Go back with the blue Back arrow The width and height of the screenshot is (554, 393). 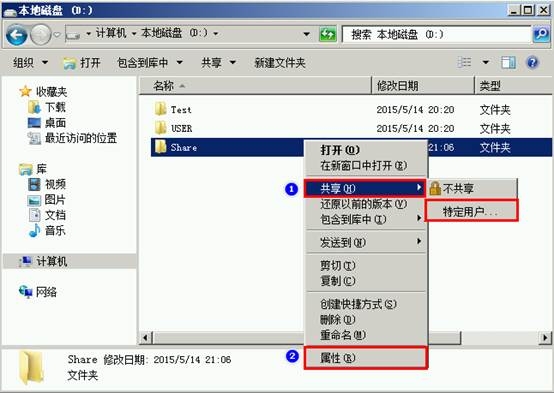(x=17, y=34)
